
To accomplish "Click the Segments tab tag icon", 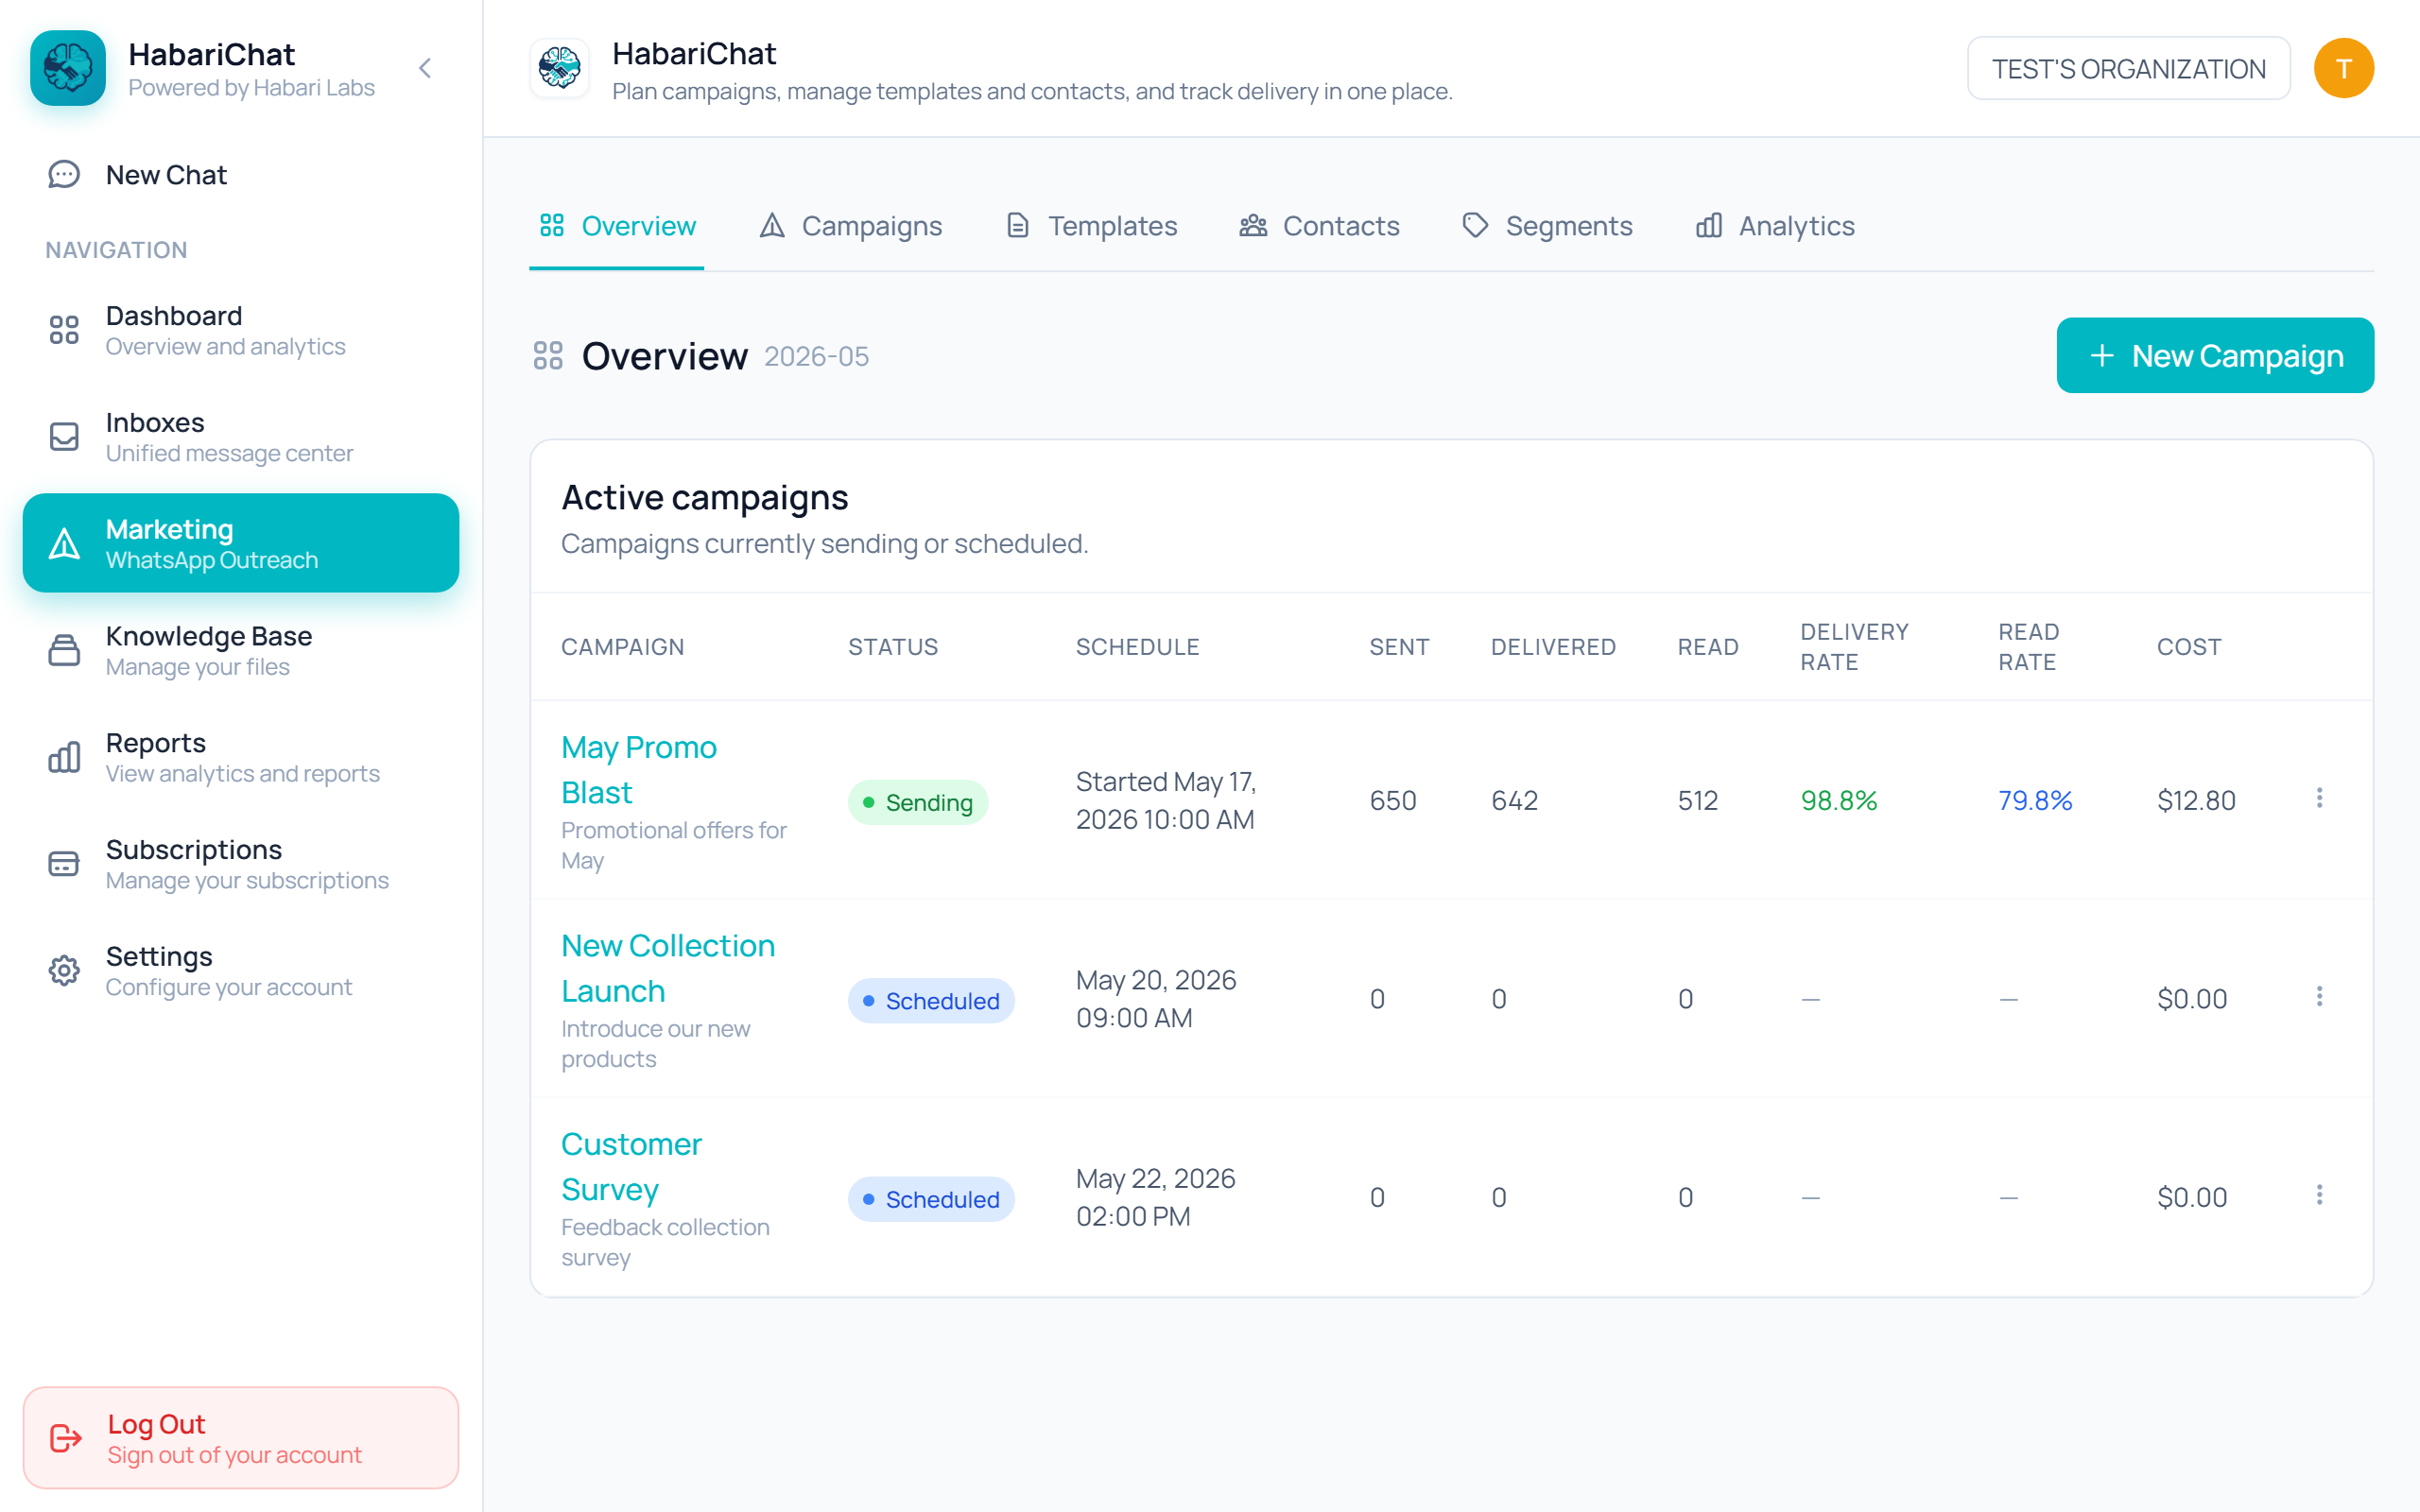I will (x=1475, y=225).
